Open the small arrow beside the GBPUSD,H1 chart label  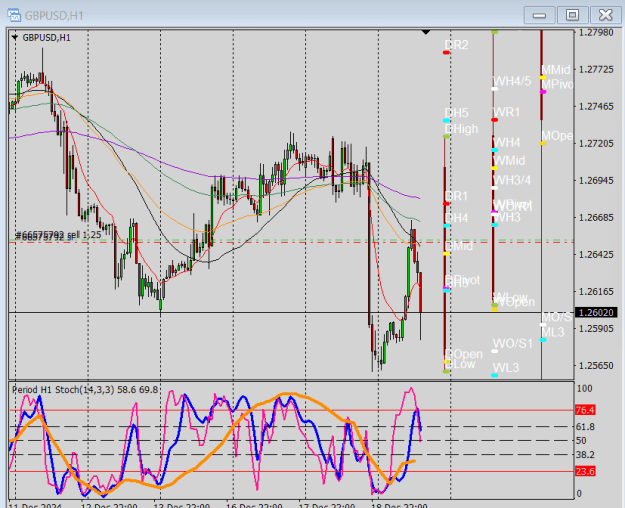coord(15,37)
